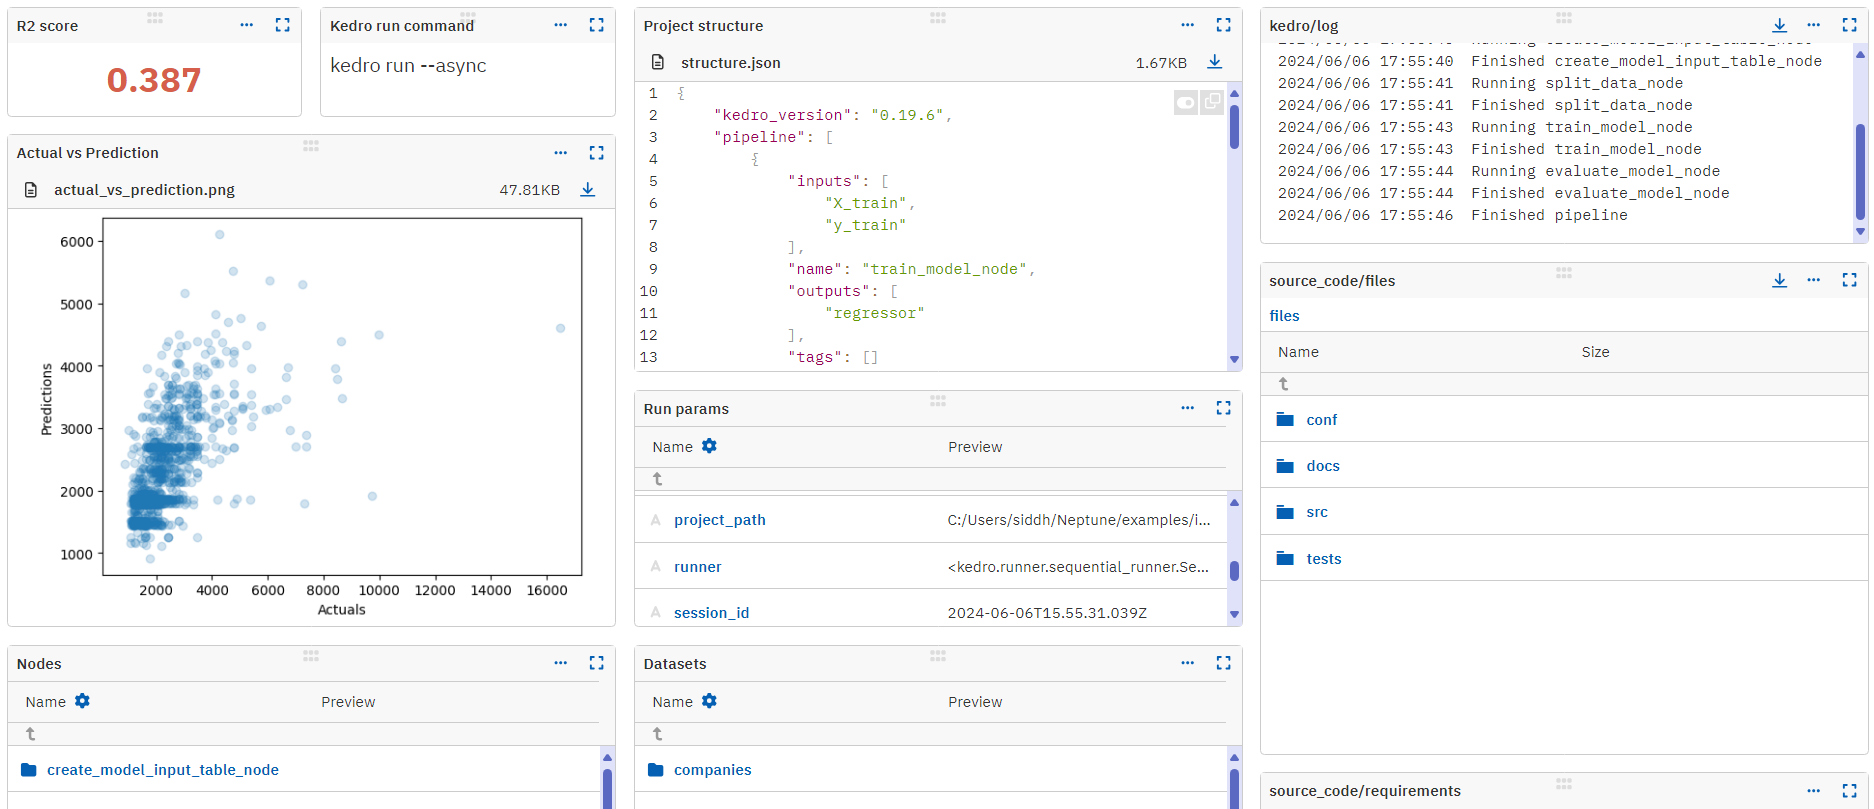The image size is (1874, 809).
Task: Toggle the switch in structure.json viewer
Action: click(1185, 102)
